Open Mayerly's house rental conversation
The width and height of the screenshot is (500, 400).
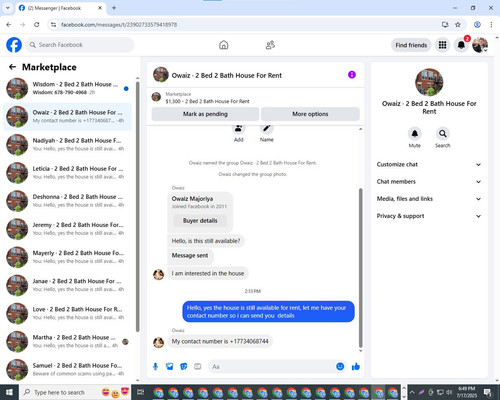click(x=67, y=257)
